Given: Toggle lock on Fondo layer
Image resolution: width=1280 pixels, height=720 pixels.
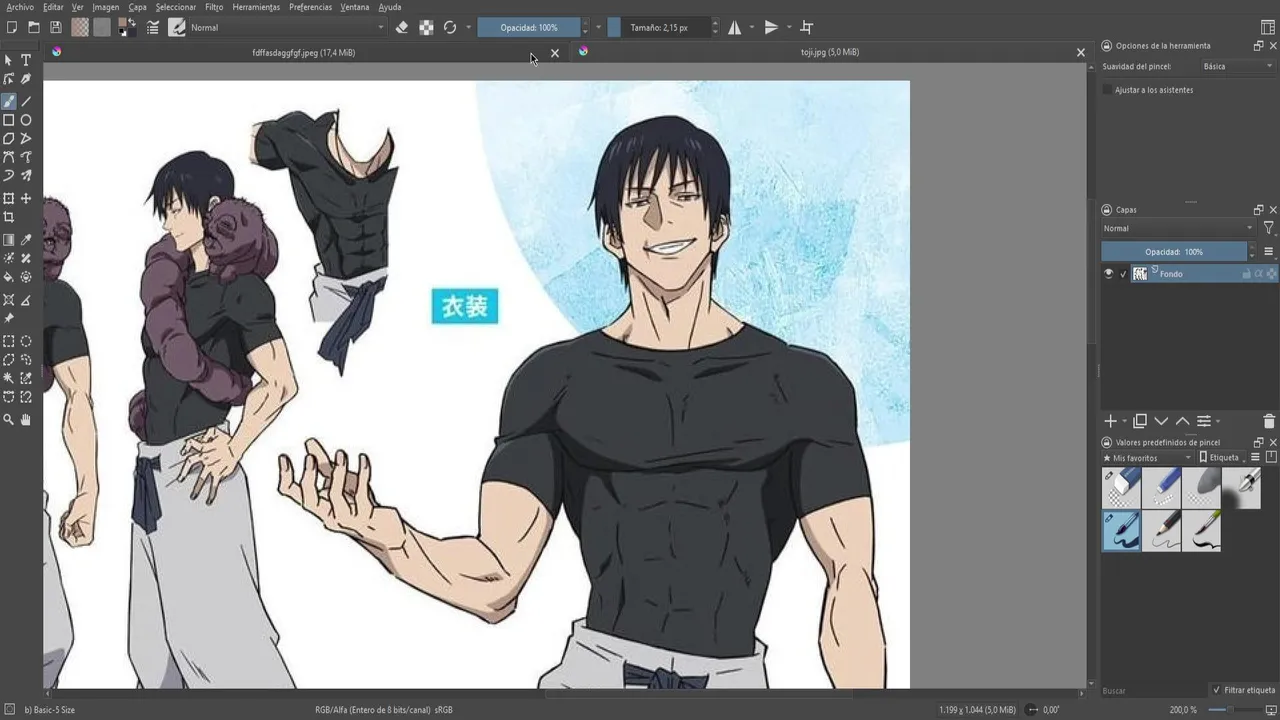Looking at the screenshot, I should click(1246, 273).
